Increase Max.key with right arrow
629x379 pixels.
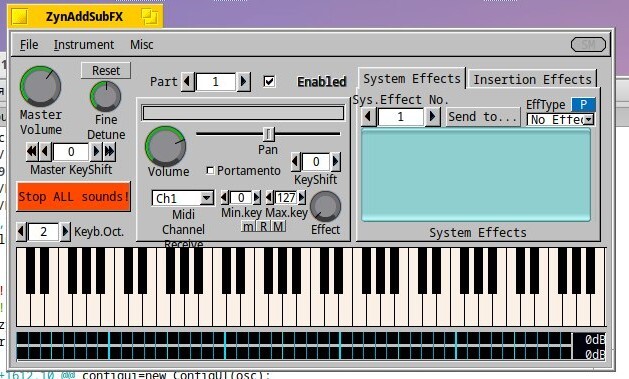[x=302, y=197]
